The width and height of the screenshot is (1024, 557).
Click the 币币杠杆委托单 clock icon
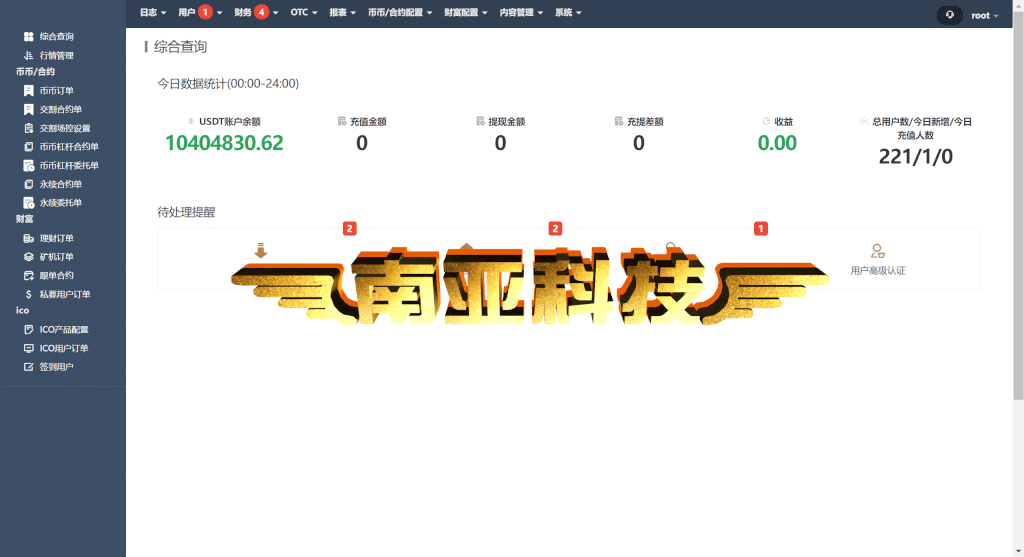29,165
